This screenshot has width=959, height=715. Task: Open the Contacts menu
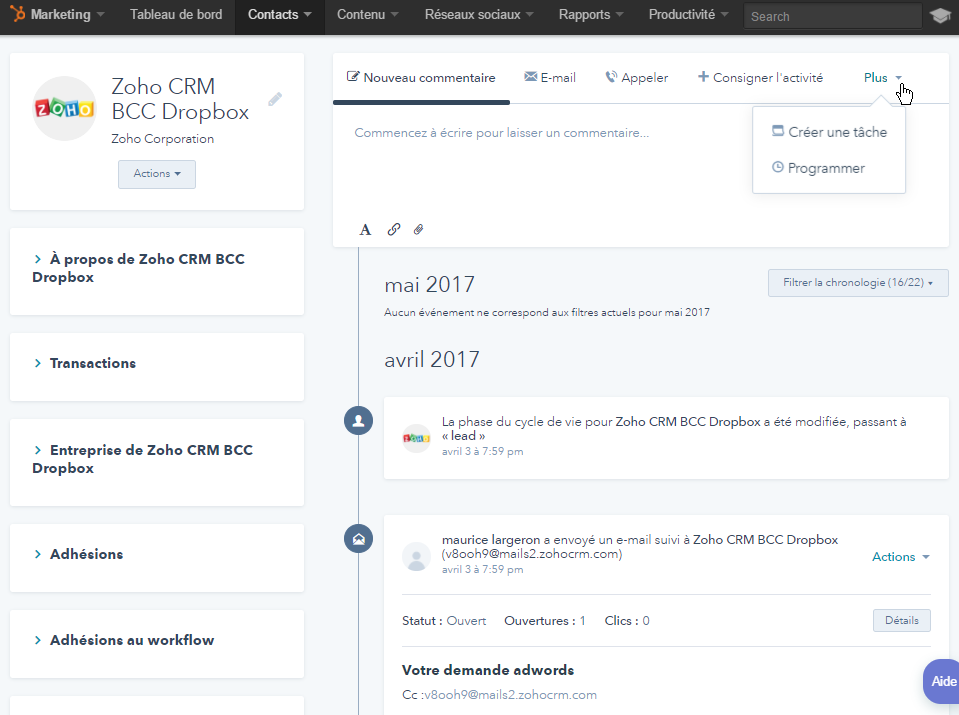[280, 15]
